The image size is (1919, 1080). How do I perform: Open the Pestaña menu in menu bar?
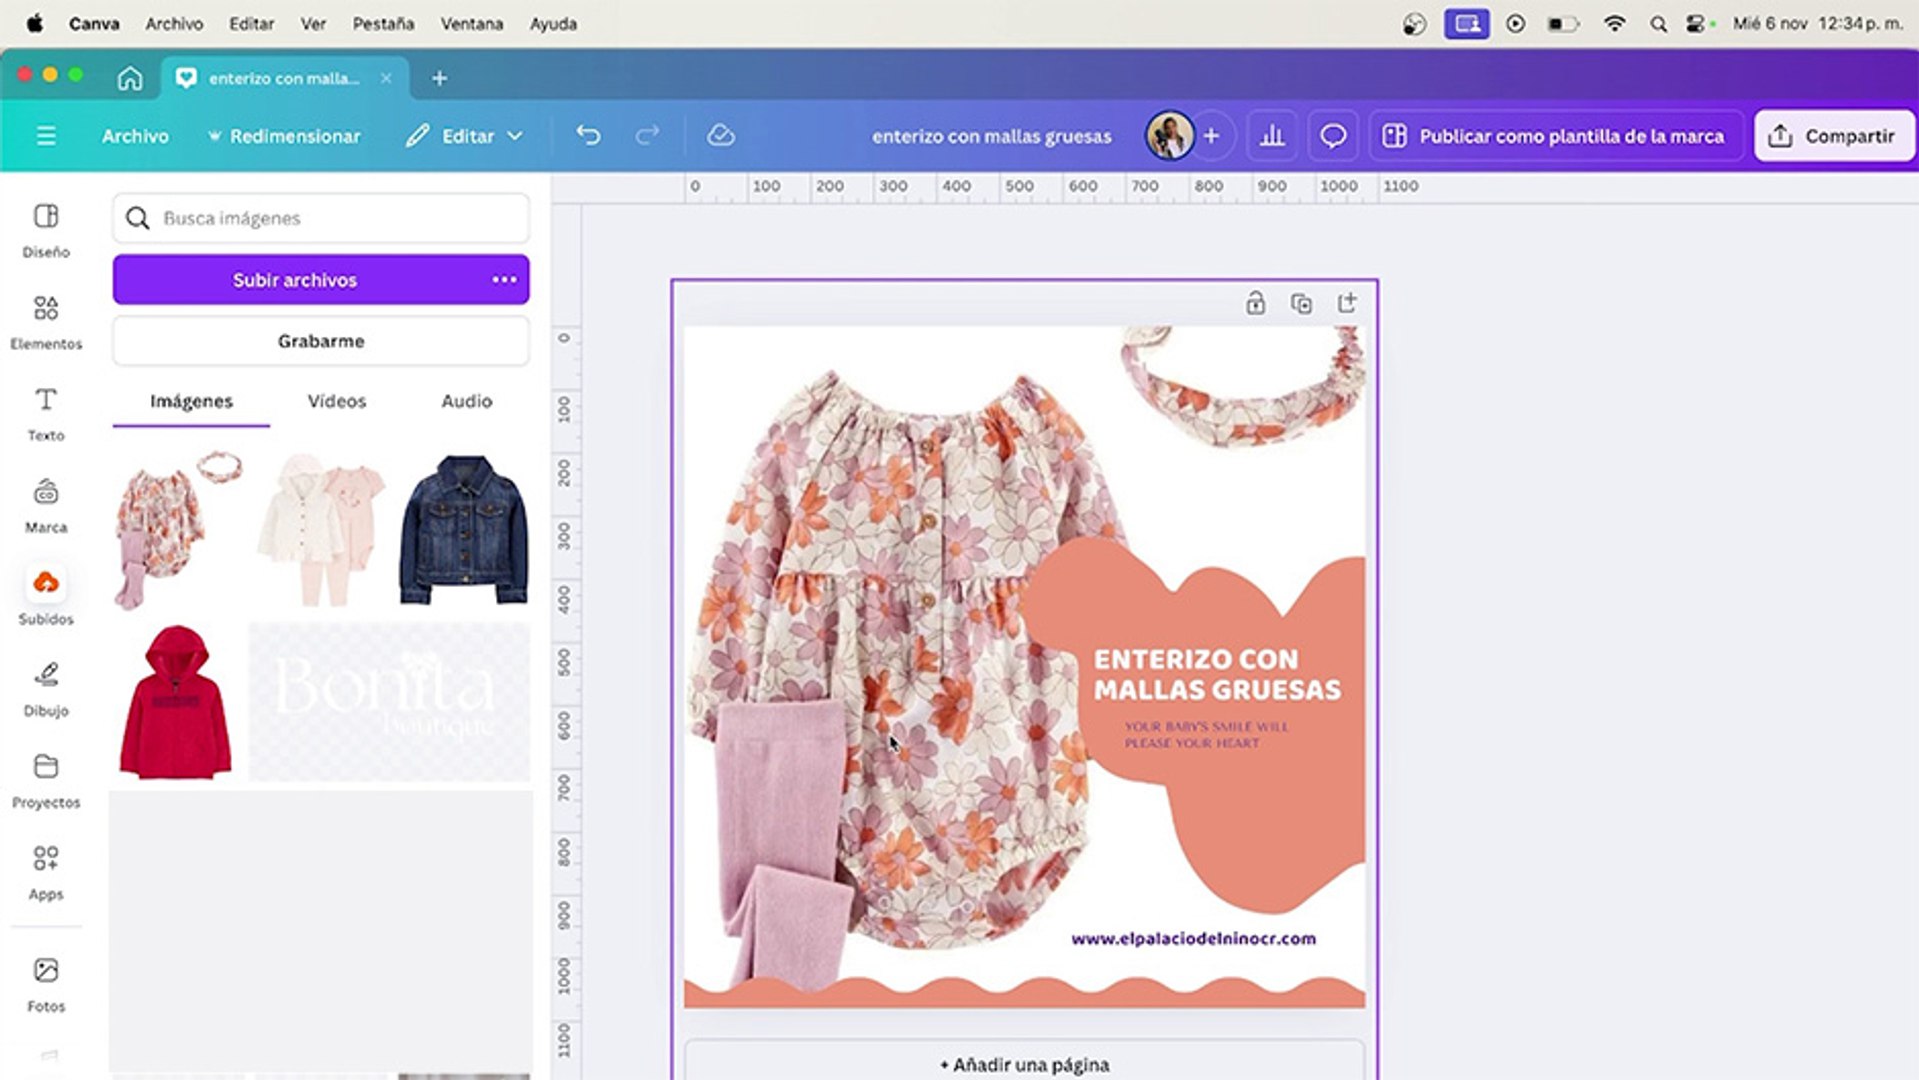click(x=383, y=24)
